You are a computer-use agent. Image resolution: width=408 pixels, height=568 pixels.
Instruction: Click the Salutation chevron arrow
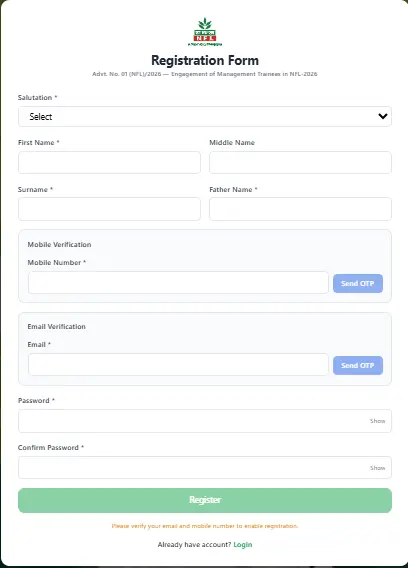pyautogui.click(x=383, y=116)
